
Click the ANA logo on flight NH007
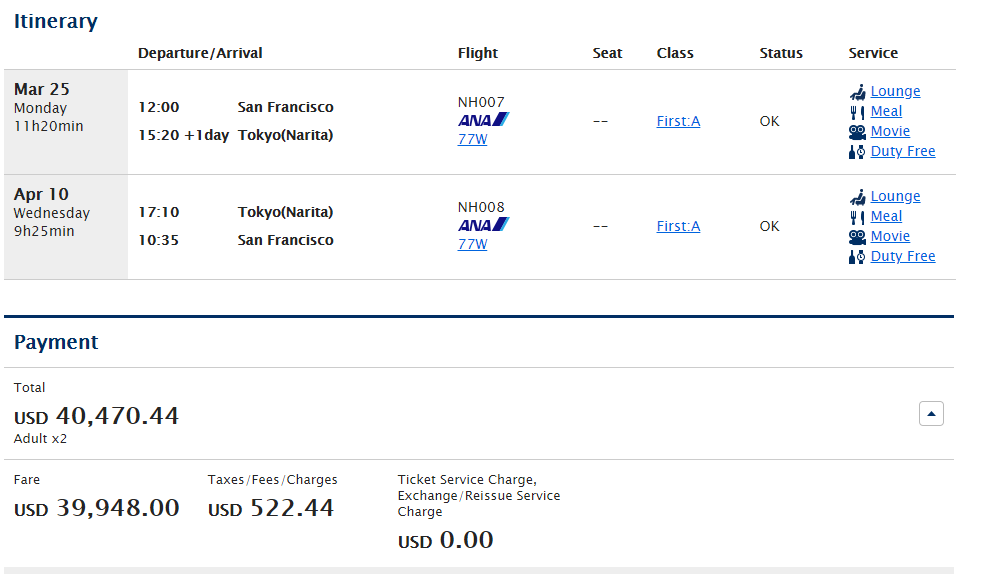(483, 119)
